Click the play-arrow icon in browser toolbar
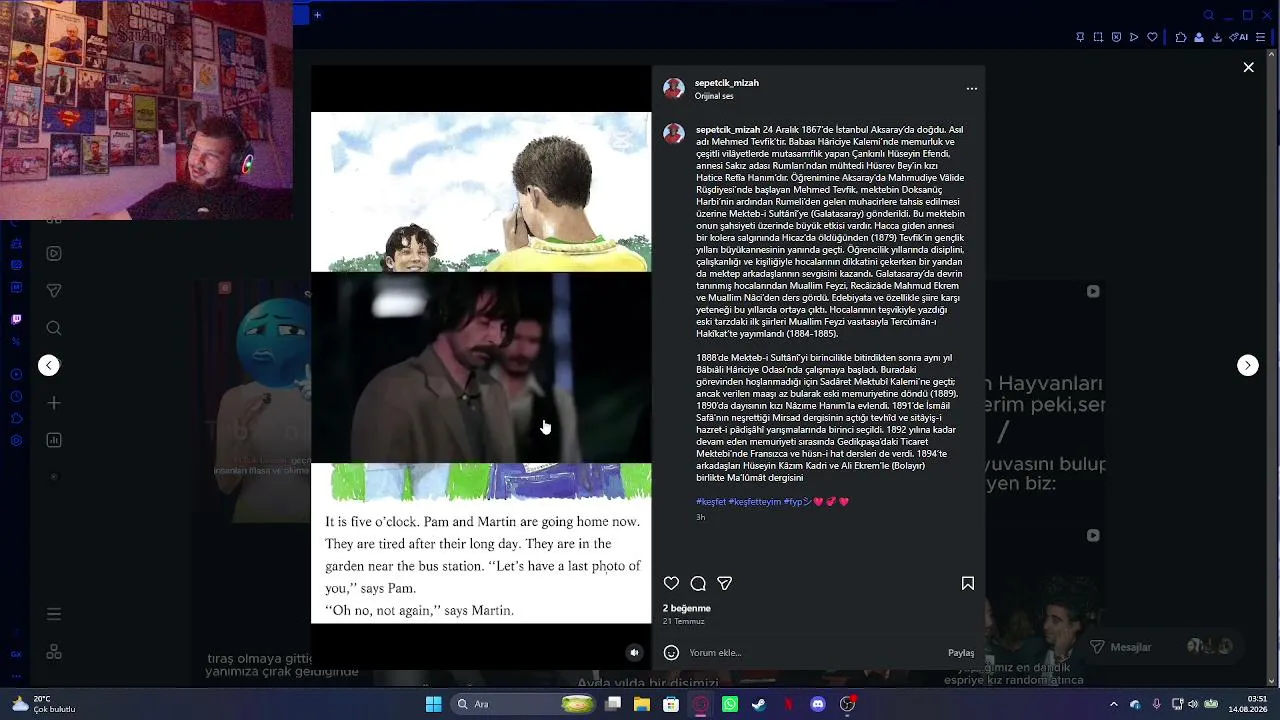 pyautogui.click(x=1134, y=37)
